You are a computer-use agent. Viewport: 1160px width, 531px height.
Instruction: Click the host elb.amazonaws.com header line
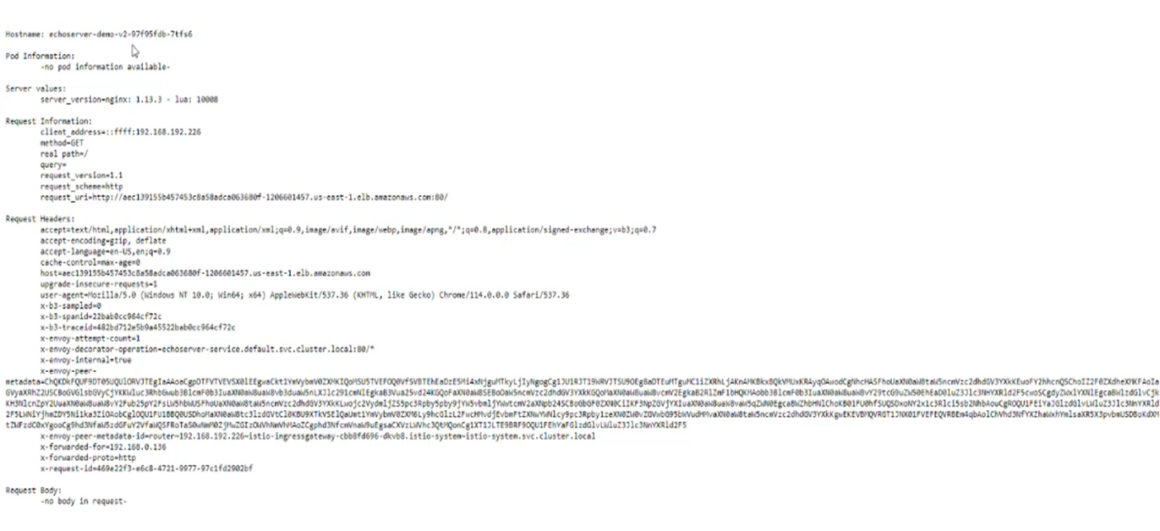[x=205, y=273]
